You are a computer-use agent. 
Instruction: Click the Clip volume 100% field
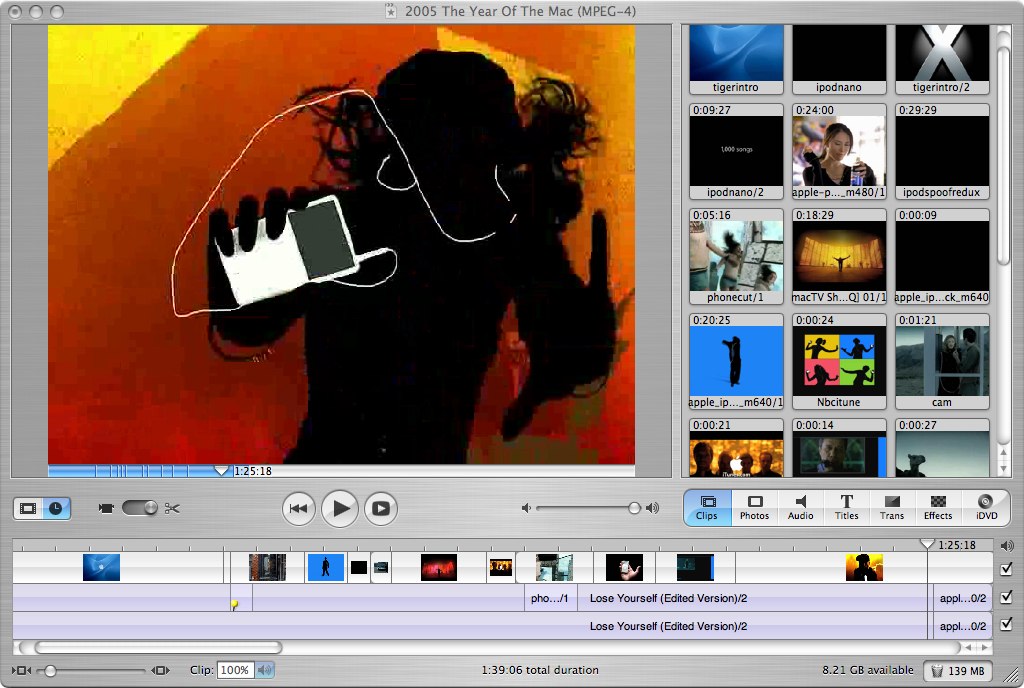pos(235,670)
